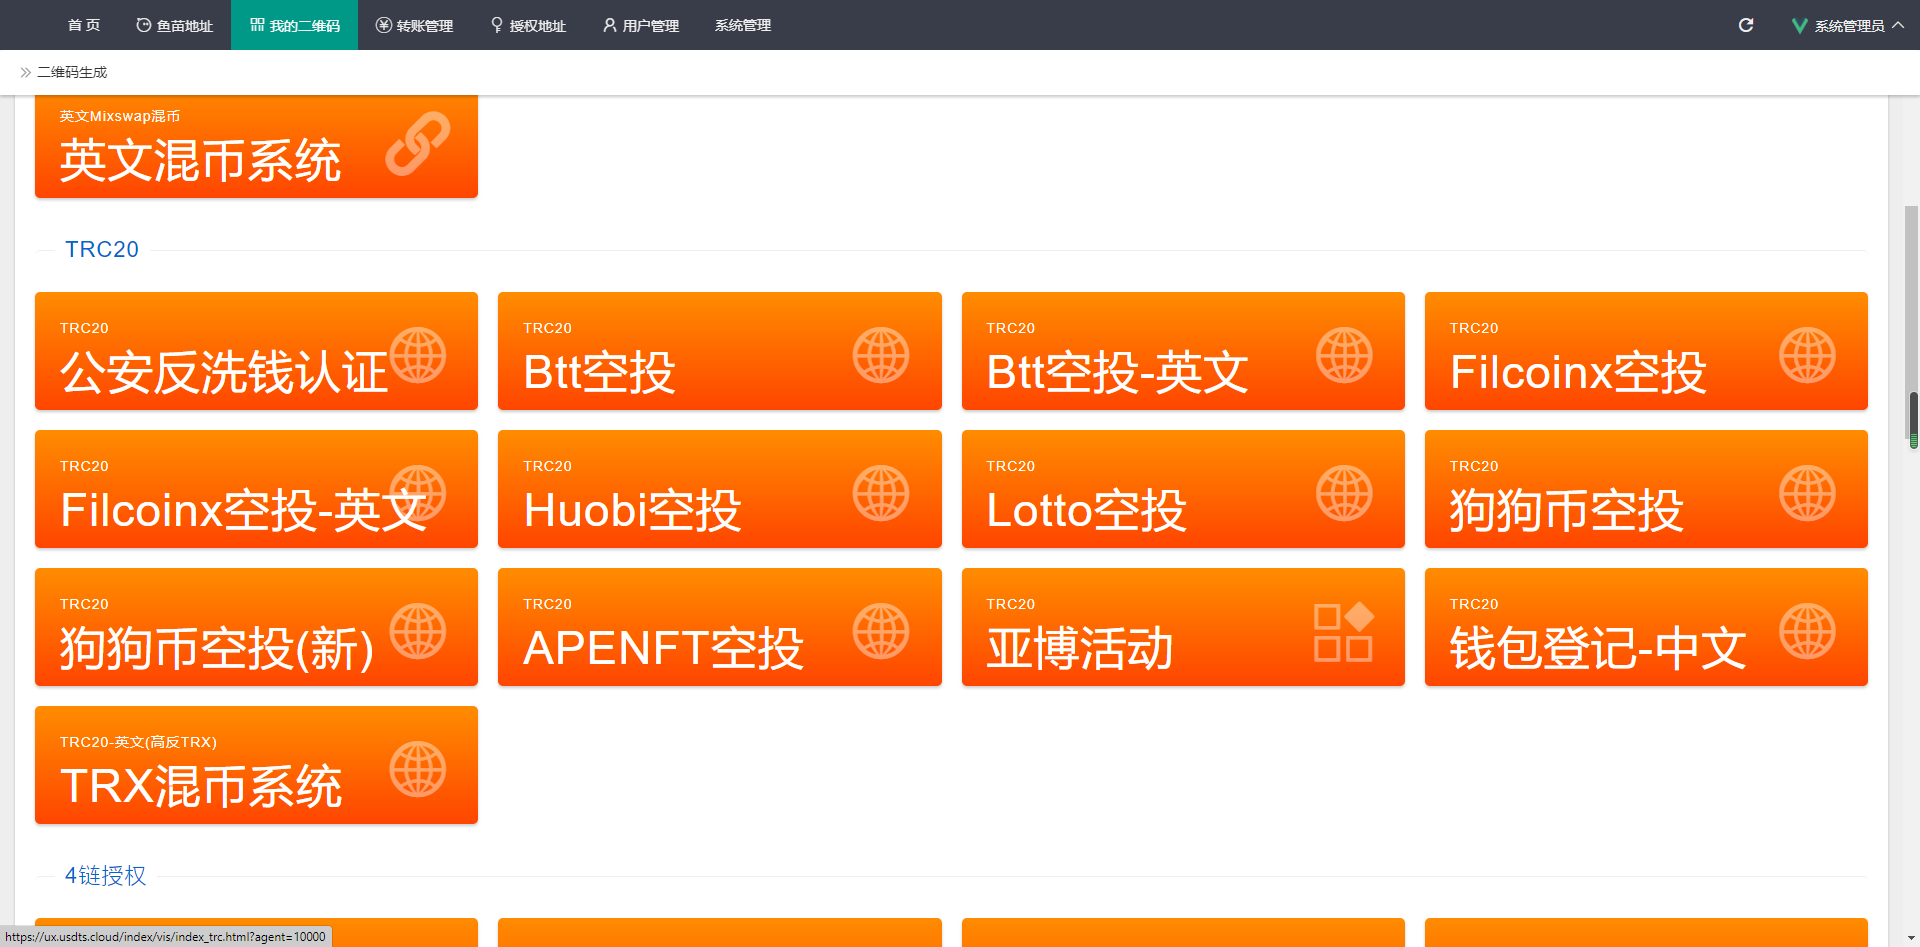Viewport: 1920px width, 947px height.
Task: Click the globe icon on TRX混币系统 card
Action: coord(418,769)
